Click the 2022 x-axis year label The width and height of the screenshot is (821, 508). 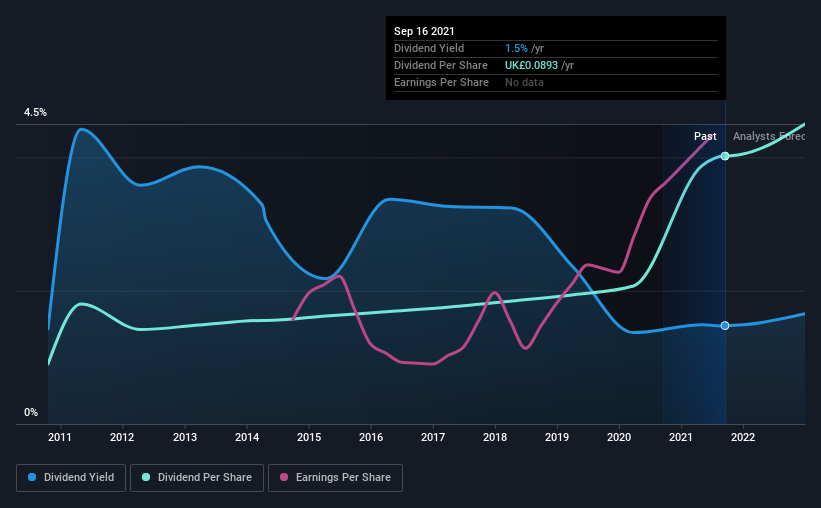click(743, 437)
